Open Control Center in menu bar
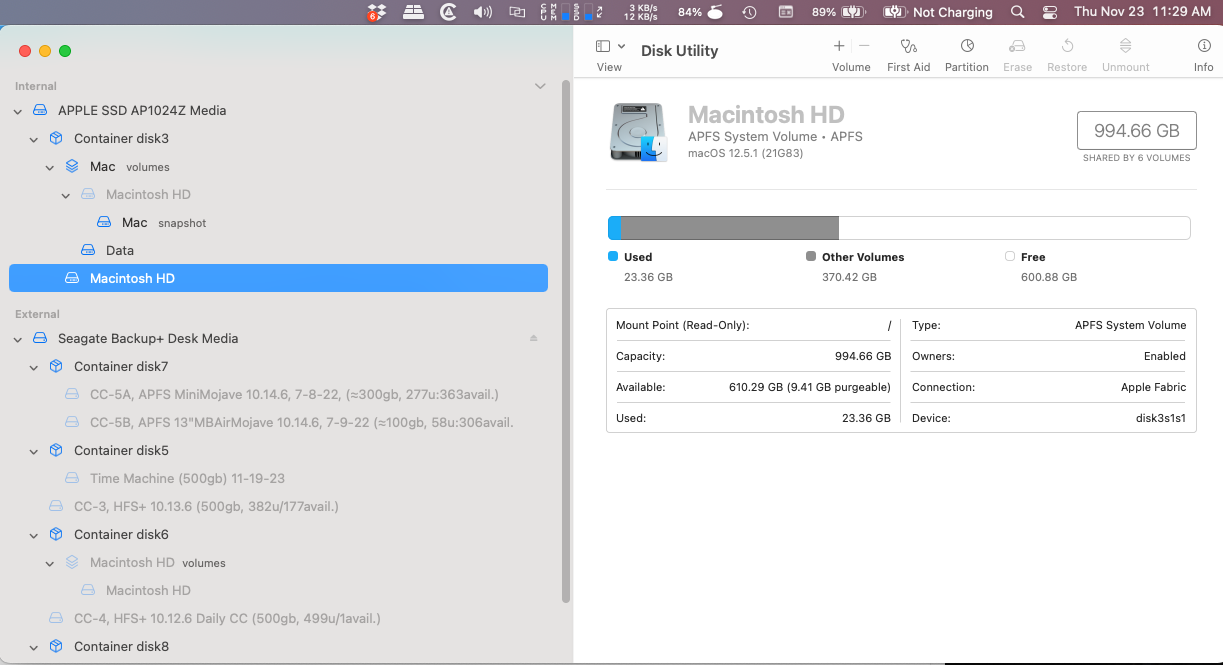The width and height of the screenshot is (1223, 665). pyautogui.click(x=1049, y=12)
